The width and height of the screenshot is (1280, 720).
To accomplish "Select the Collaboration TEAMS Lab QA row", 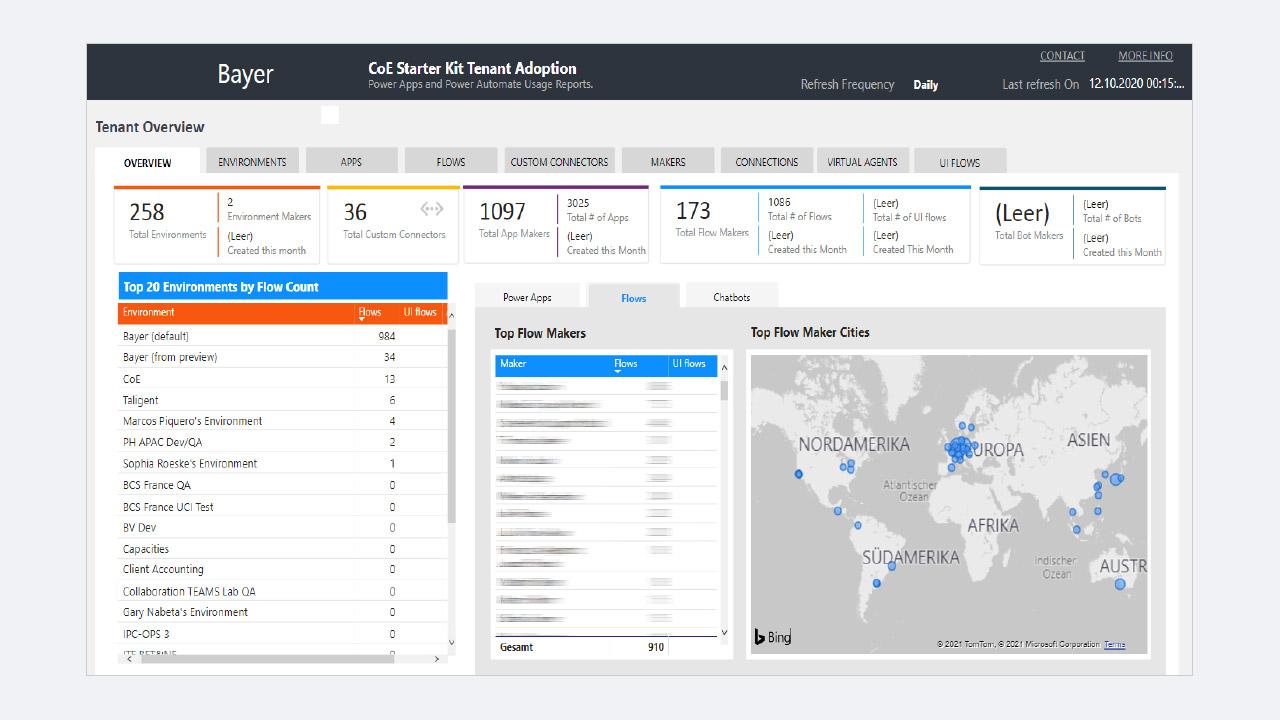I will tap(281, 591).
